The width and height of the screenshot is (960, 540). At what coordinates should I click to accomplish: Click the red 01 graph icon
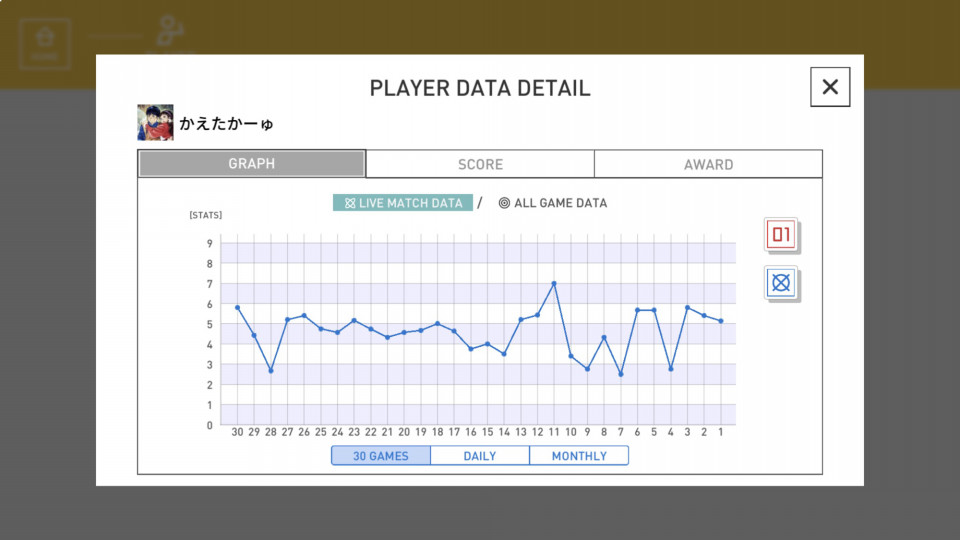[781, 236]
